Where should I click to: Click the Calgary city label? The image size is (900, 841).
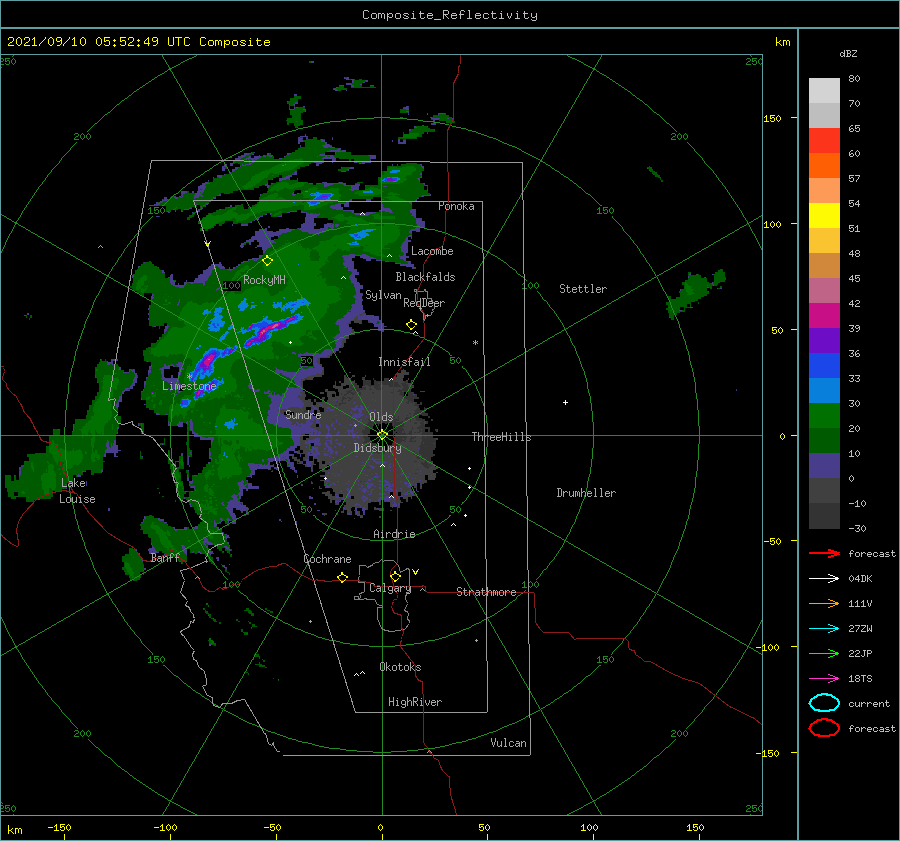pos(390,588)
